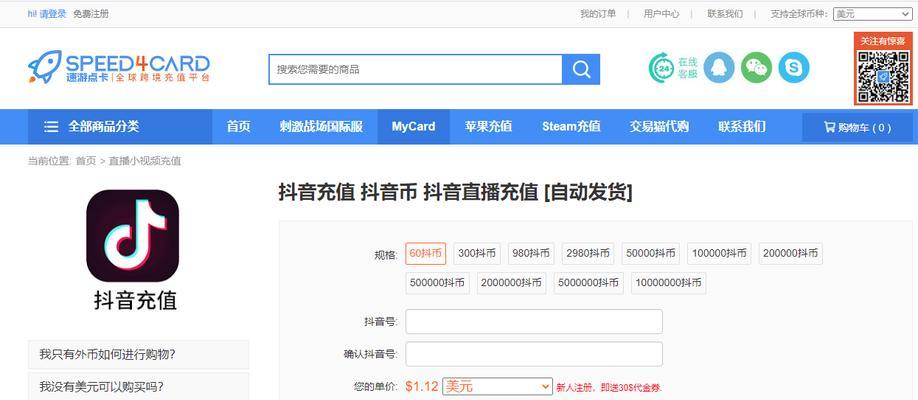Viewport: 918px width, 400px height.
Task: Click the 直播小视频充值 breadcrumb link
Action: click(145, 161)
